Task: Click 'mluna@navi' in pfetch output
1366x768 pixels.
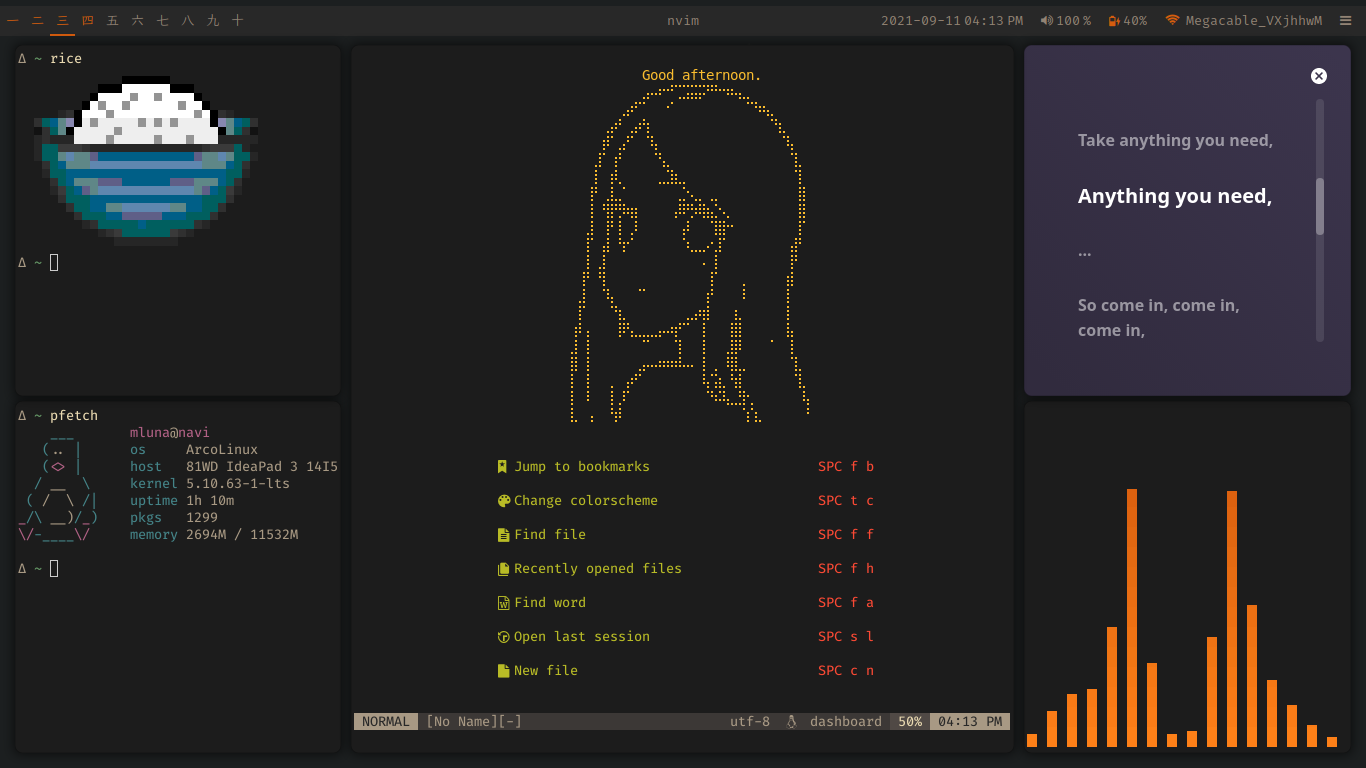Action: tap(170, 433)
